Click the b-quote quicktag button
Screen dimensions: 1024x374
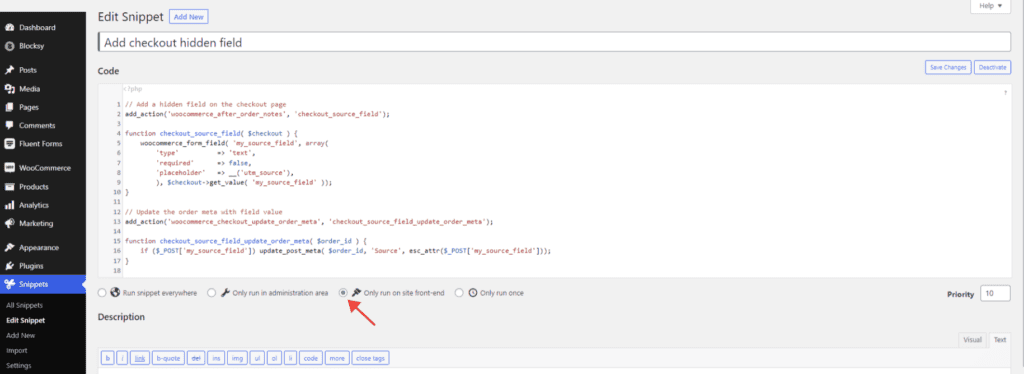pos(168,358)
